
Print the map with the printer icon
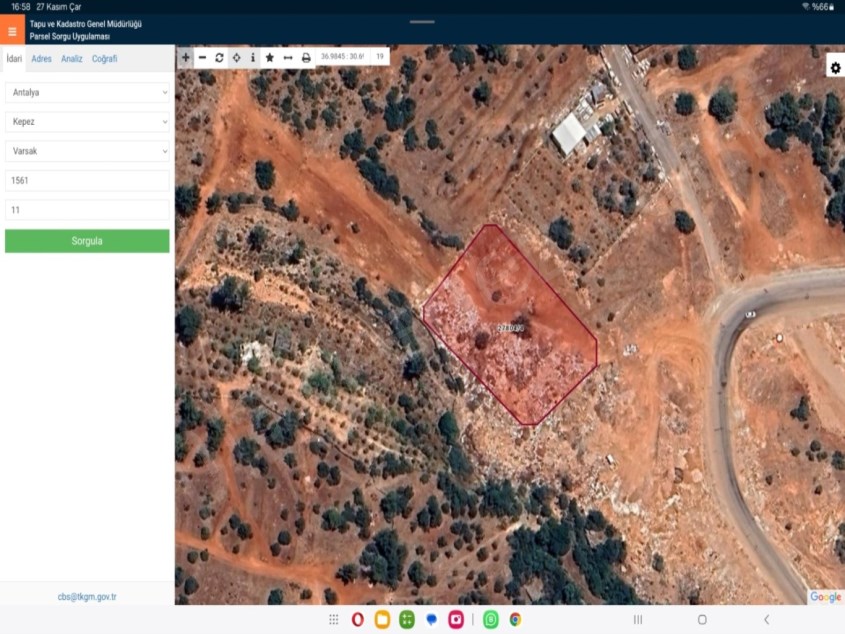coord(306,58)
